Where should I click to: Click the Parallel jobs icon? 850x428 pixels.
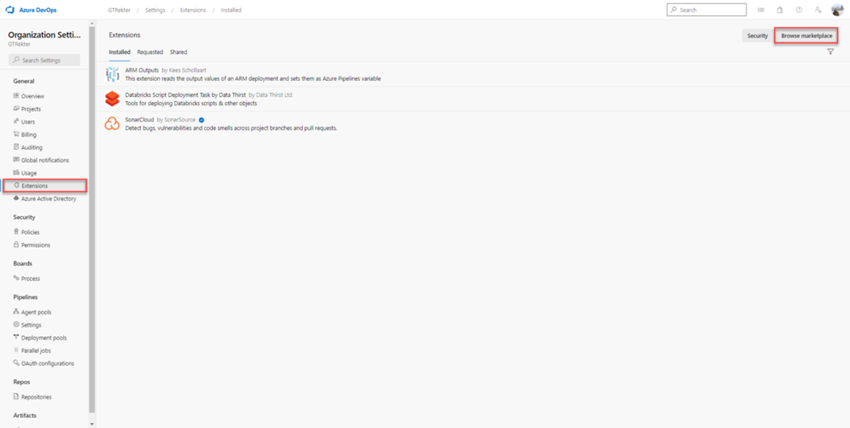(16, 351)
